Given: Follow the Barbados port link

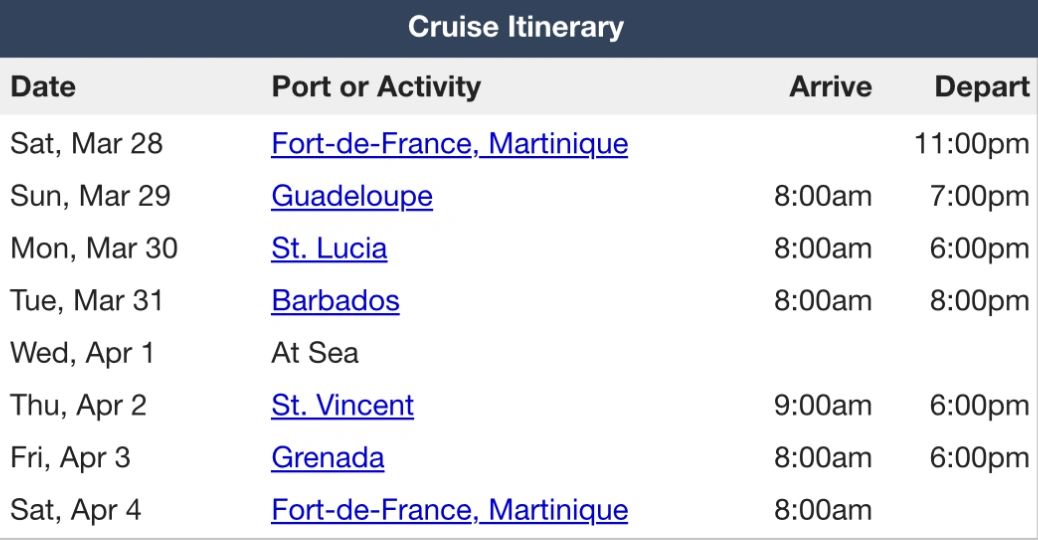Looking at the screenshot, I should click(x=335, y=301).
